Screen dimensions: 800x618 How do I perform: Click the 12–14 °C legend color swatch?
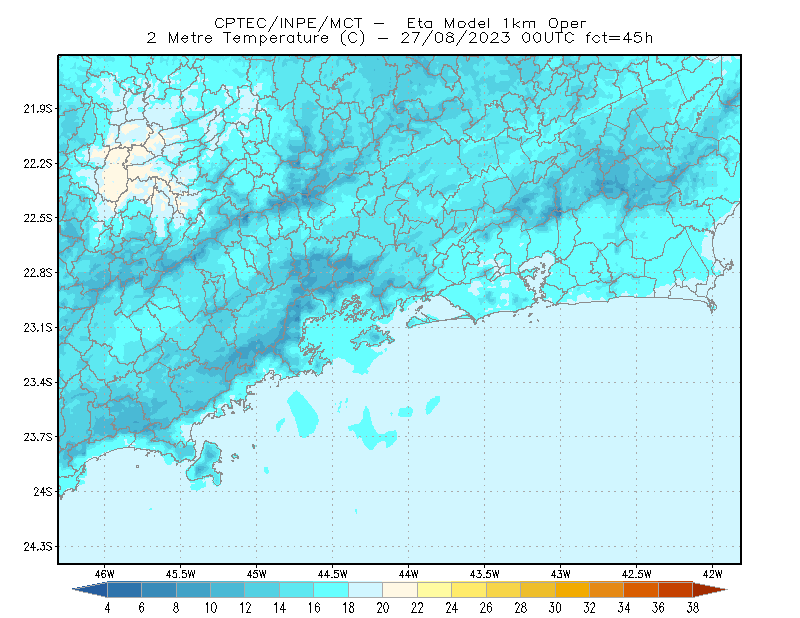point(262,590)
